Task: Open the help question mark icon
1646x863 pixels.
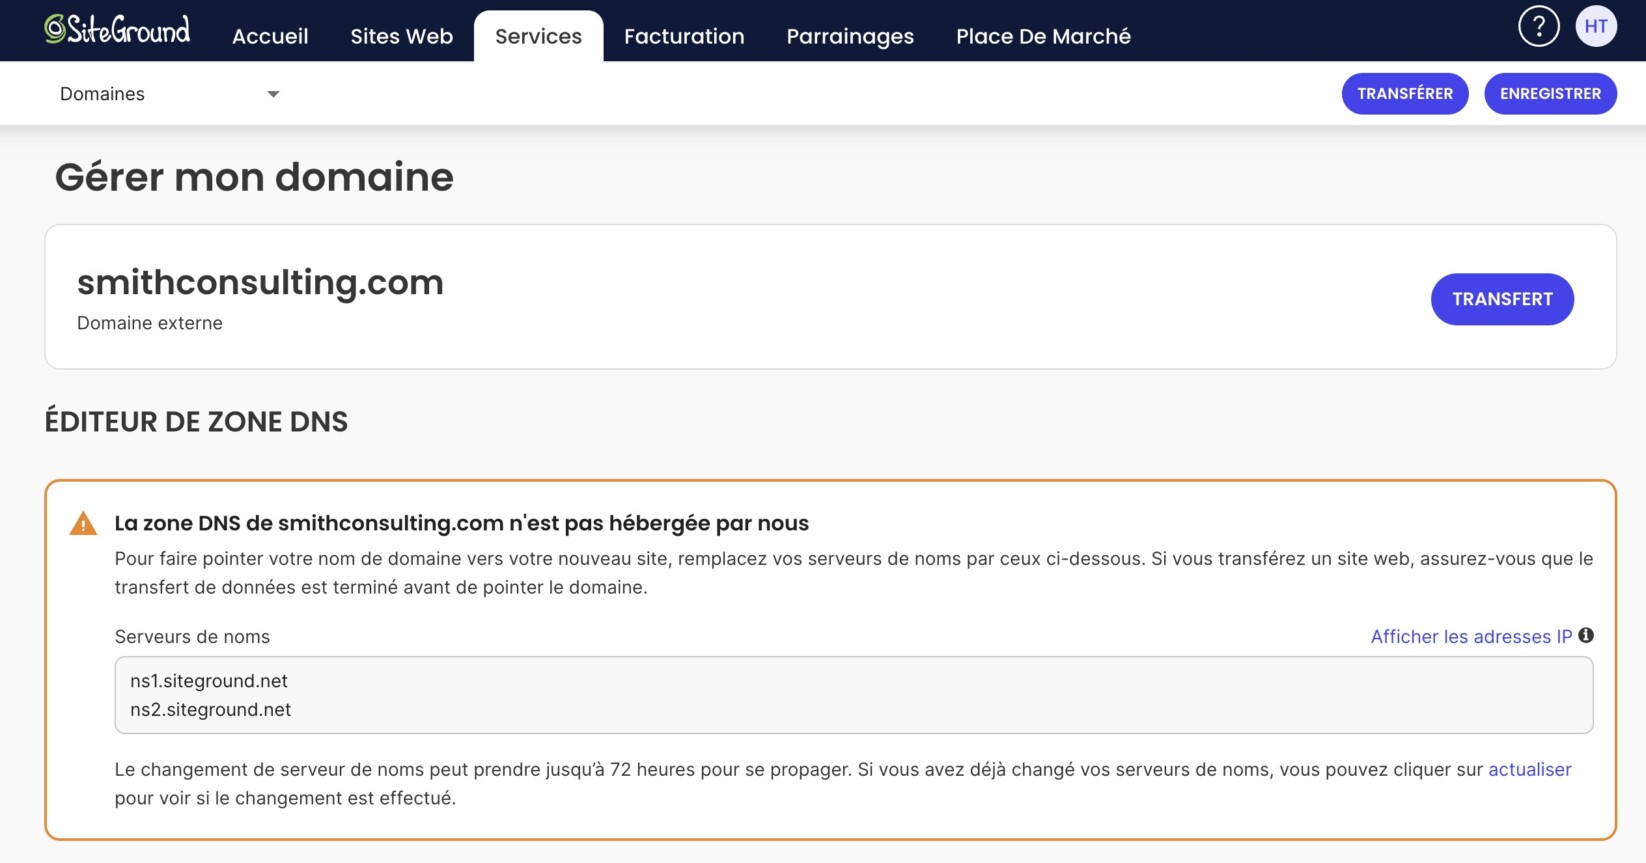Action: (1538, 26)
